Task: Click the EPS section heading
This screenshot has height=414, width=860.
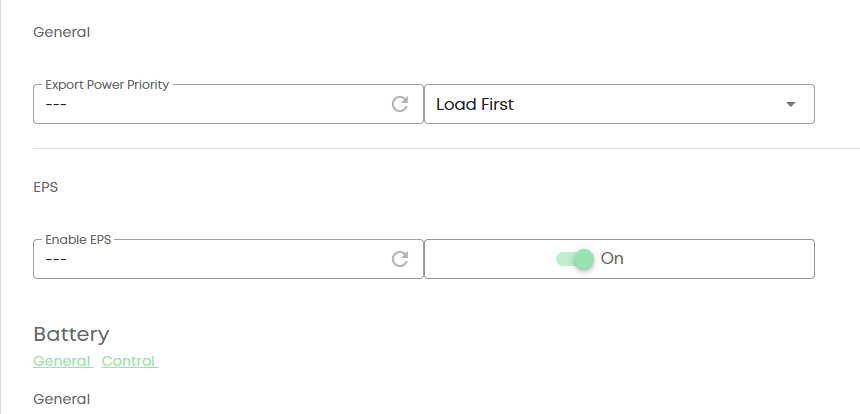Action: click(x=47, y=186)
